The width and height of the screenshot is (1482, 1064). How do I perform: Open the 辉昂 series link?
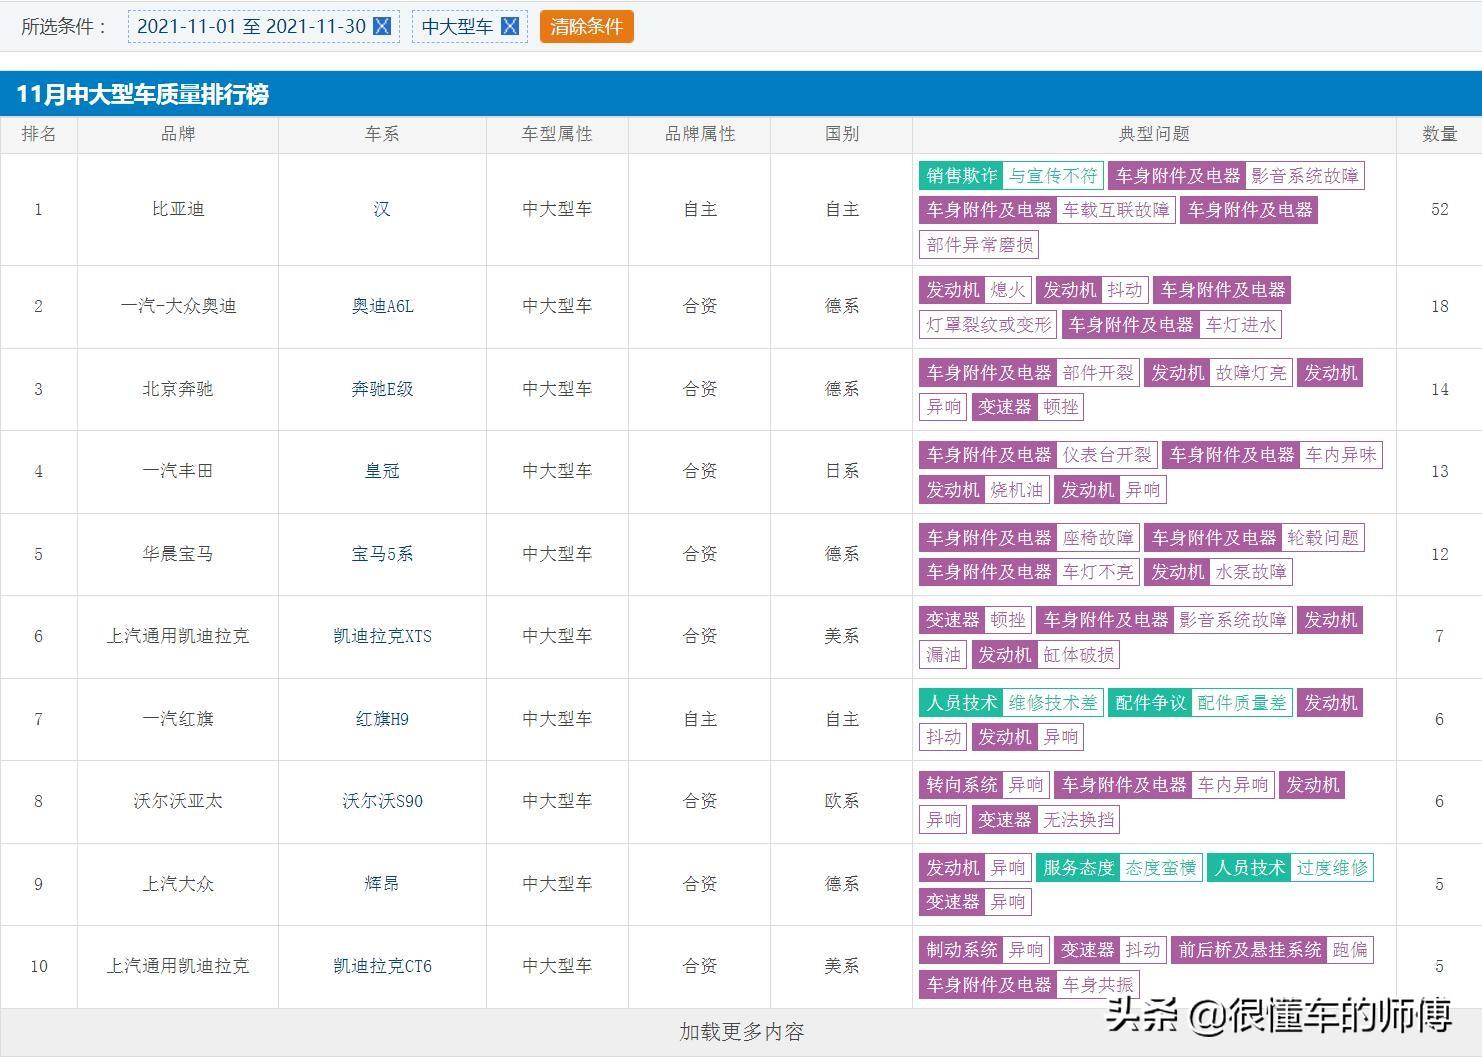click(382, 884)
